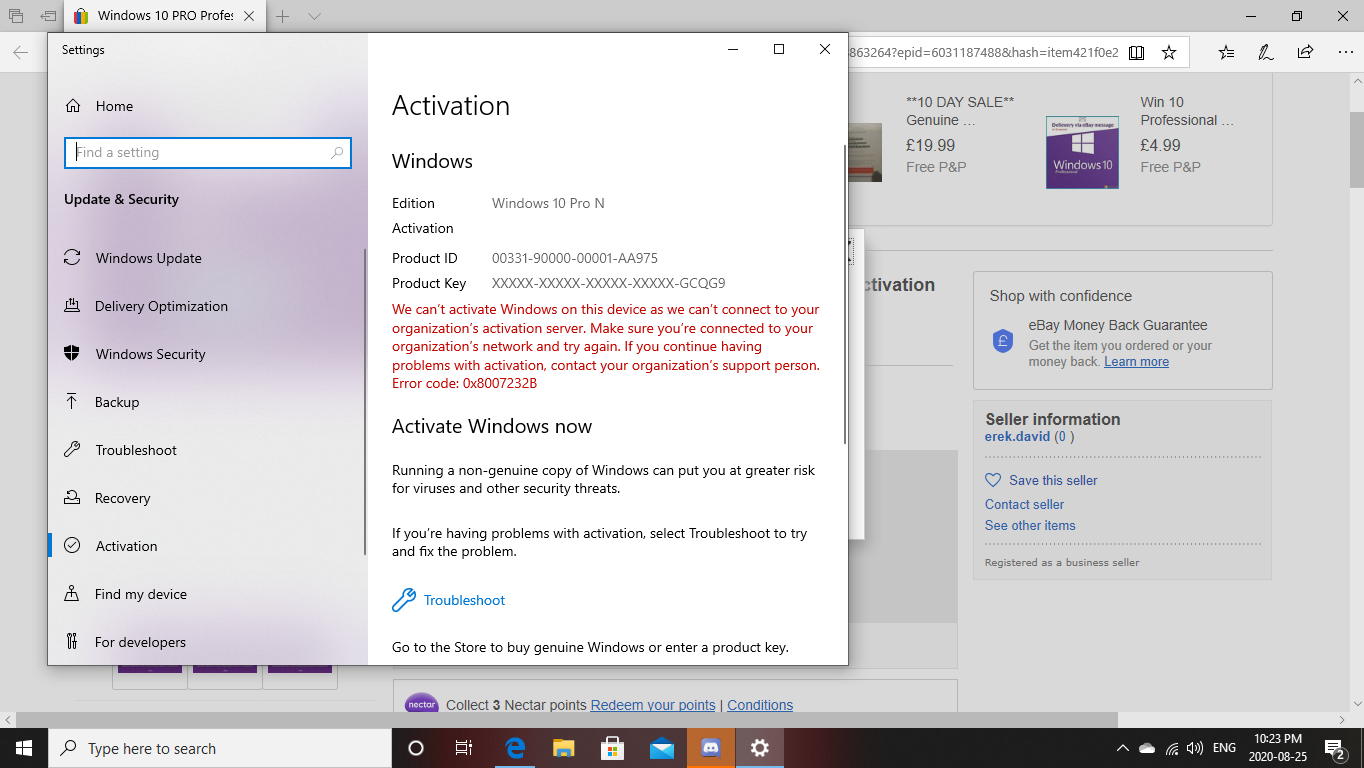Click the Edge address bar URL
Image resolution: width=1364 pixels, height=768 pixels.
(984, 52)
